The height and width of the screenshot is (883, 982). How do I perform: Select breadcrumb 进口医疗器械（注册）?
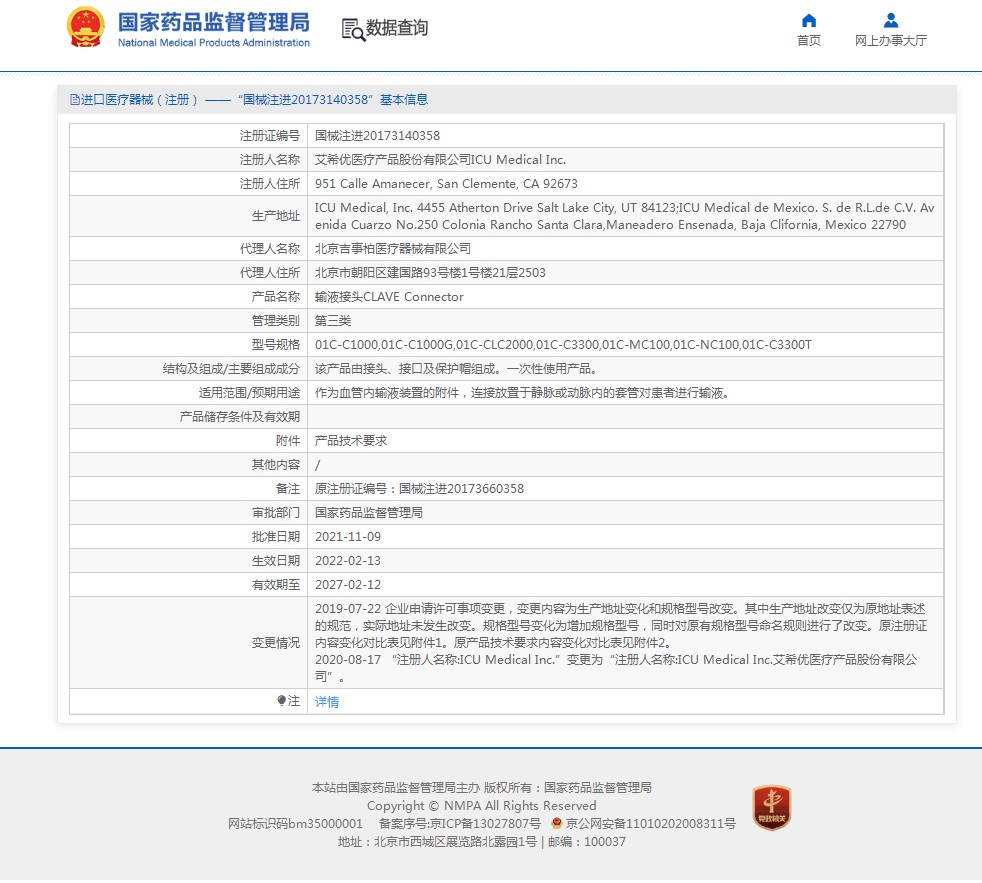139,100
